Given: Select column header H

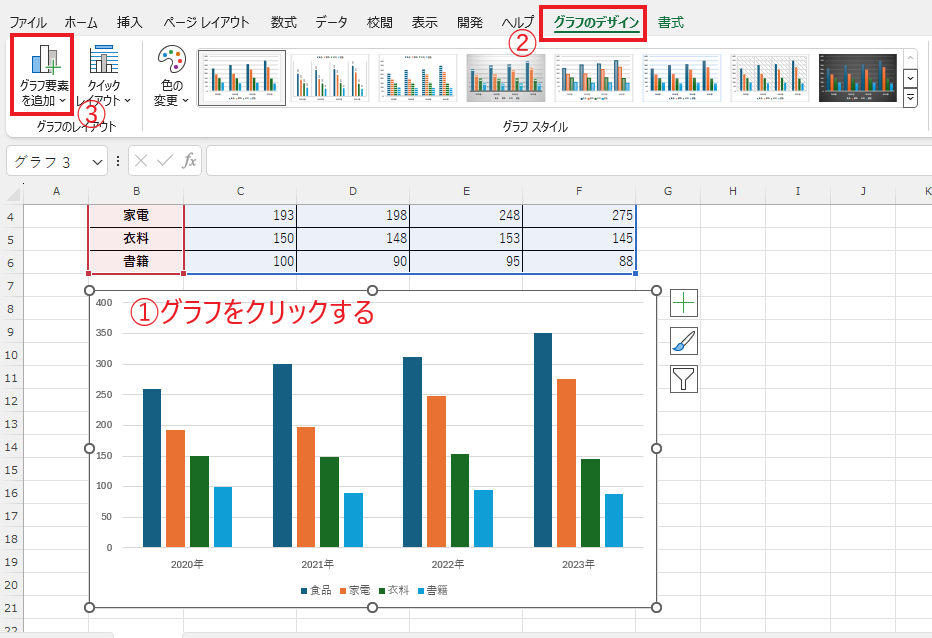Looking at the screenshot, I should [733, 191].
